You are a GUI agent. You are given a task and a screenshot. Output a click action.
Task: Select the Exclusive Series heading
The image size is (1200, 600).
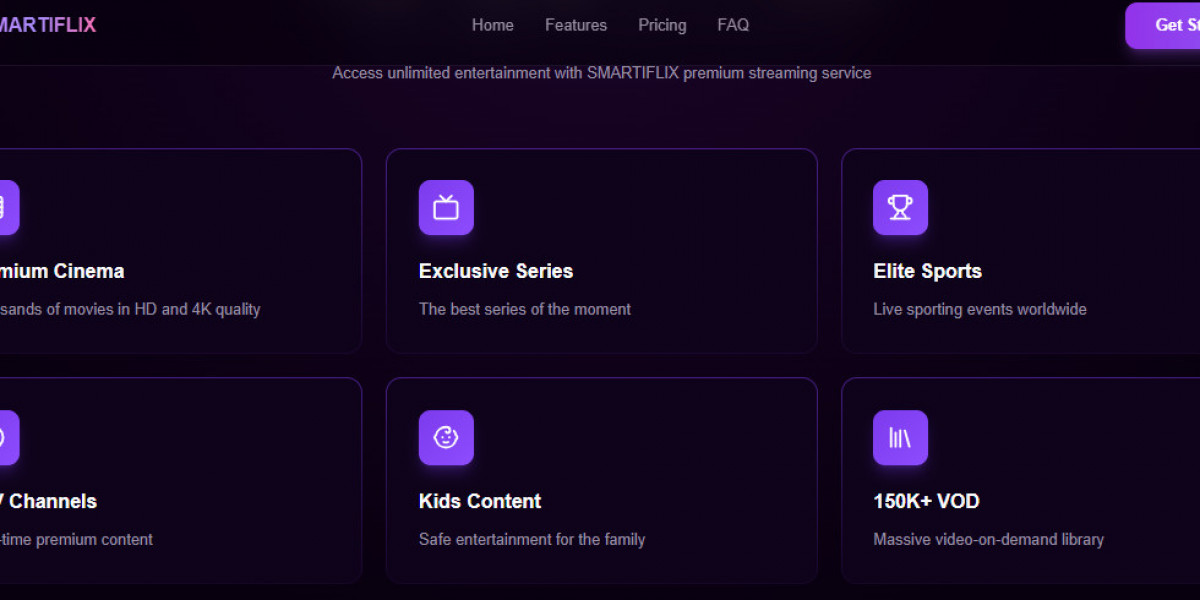click(x=496, y=271)
